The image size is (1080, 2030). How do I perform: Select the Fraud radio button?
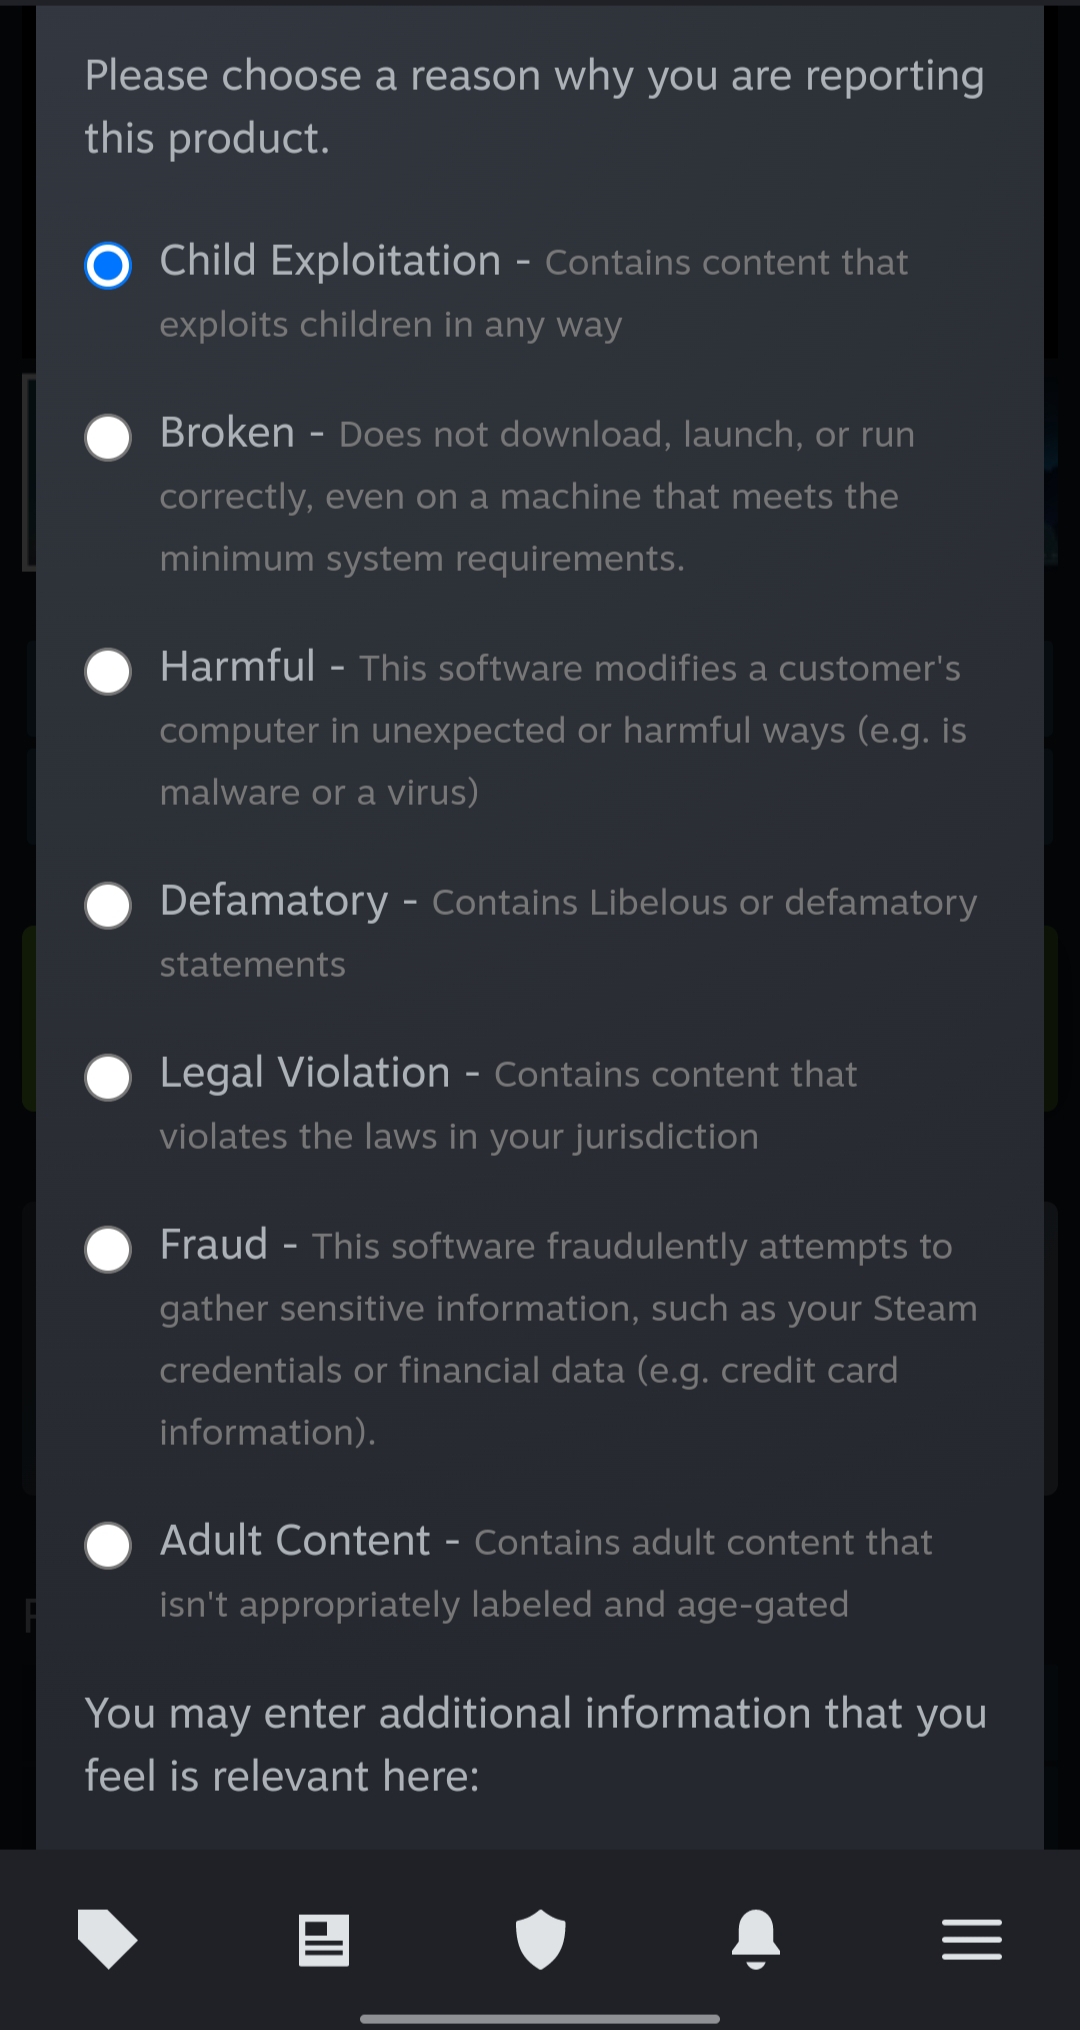(x=108, y=1249)
